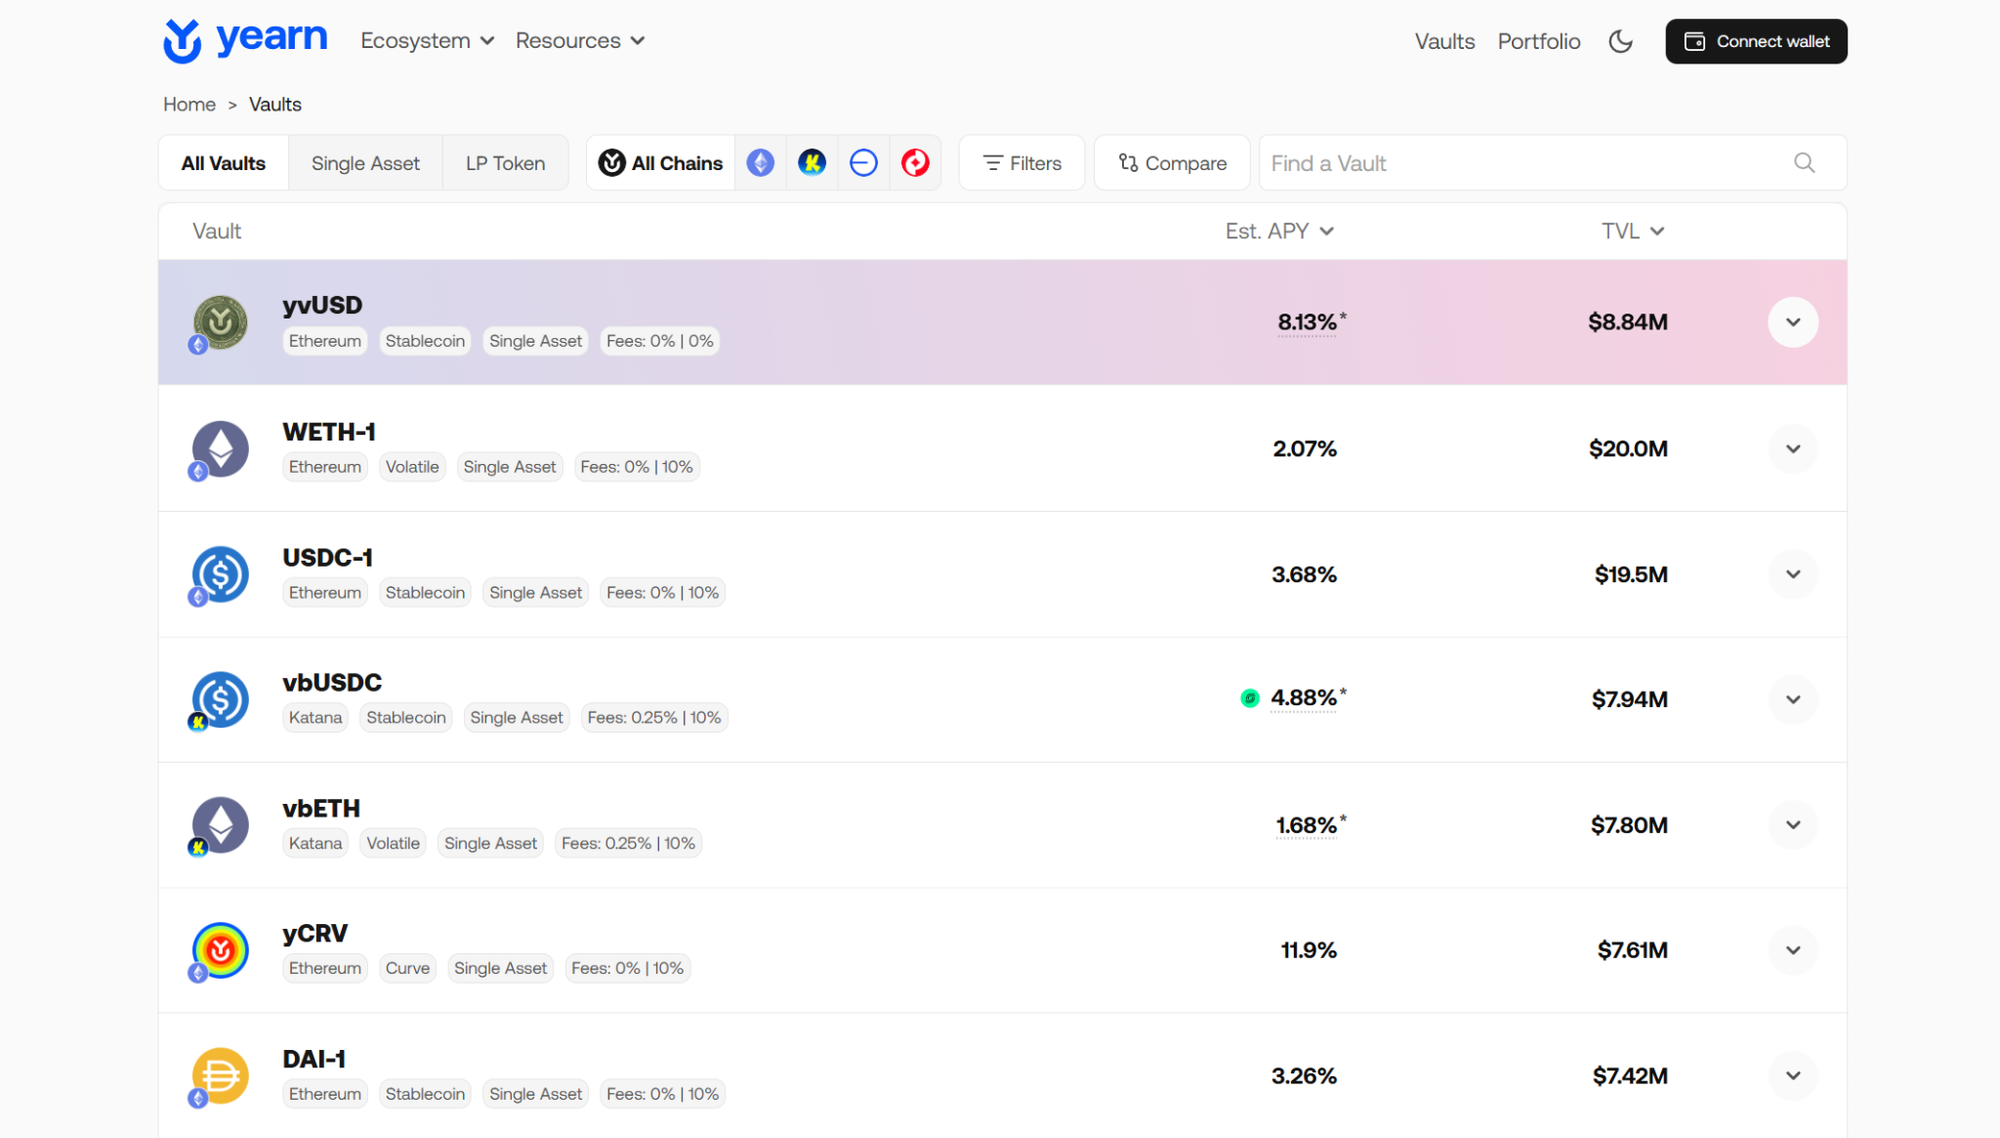This screenshot has width=2000, height=1138.
Task: Click the green dot beside 4.88% APY
Action: 1250,698
